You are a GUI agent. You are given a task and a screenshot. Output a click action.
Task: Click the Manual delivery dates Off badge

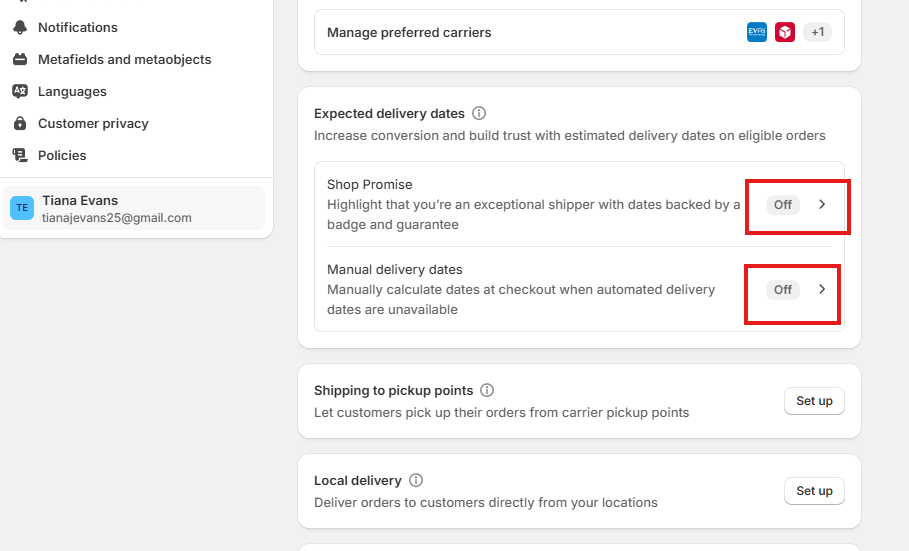click(783, 289)
